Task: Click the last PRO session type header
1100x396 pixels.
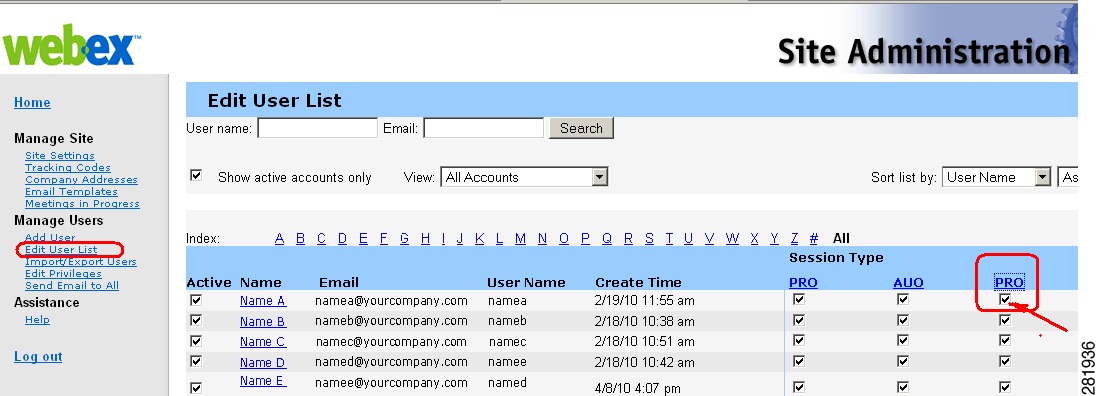Action: (x=1010, y=283)
